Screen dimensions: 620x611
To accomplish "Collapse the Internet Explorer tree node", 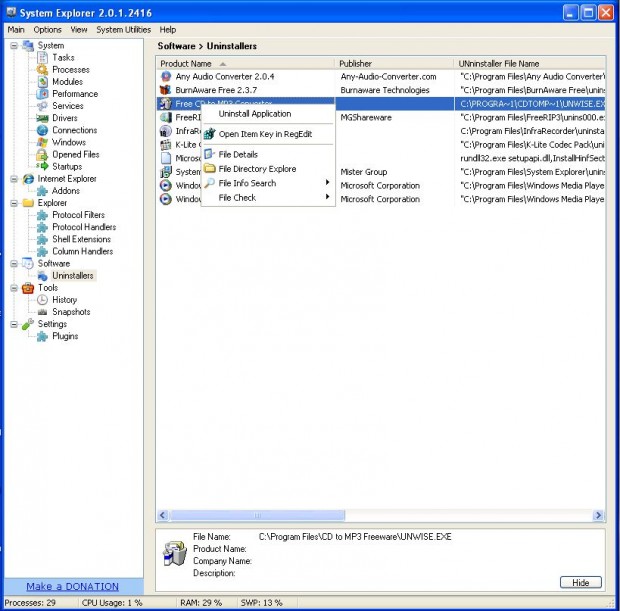I will click(x=14, y=179).
